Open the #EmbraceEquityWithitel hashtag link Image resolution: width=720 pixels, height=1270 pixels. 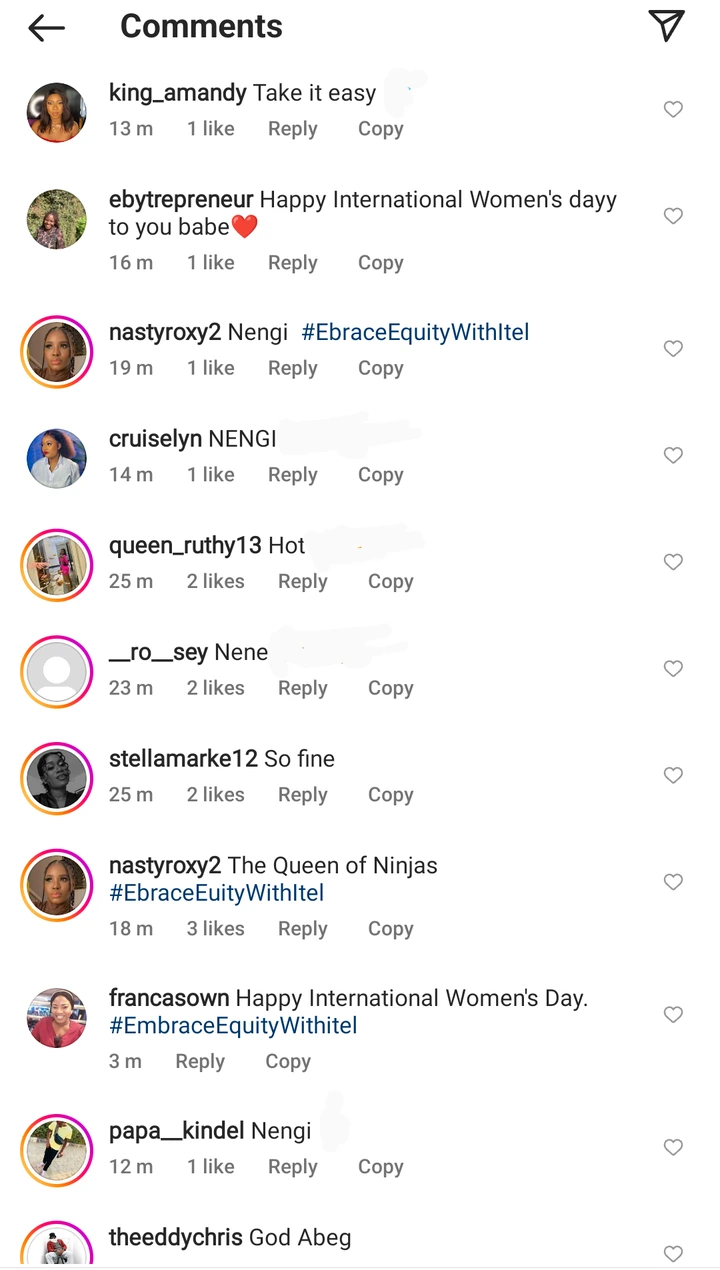(x=233, y=1025)
